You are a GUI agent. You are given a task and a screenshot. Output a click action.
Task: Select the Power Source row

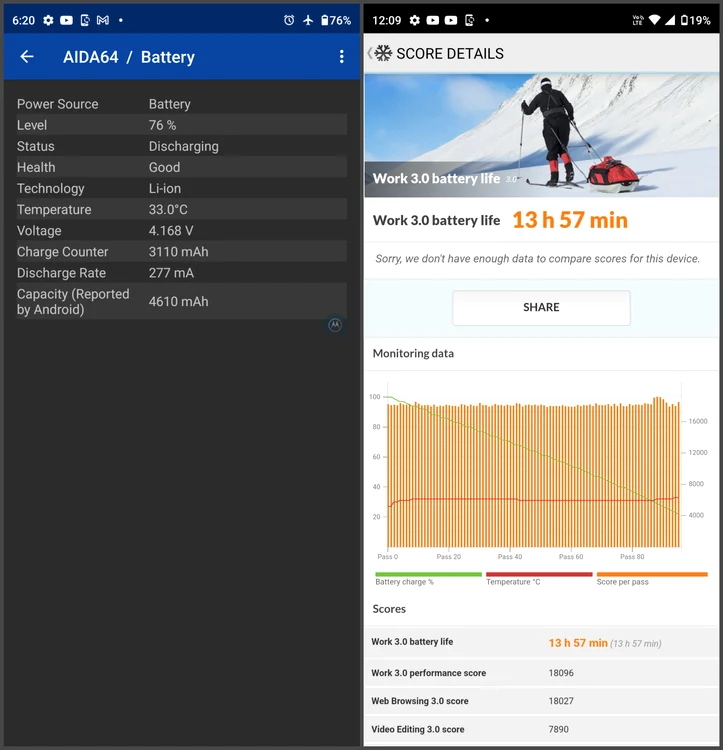point(182,104)
